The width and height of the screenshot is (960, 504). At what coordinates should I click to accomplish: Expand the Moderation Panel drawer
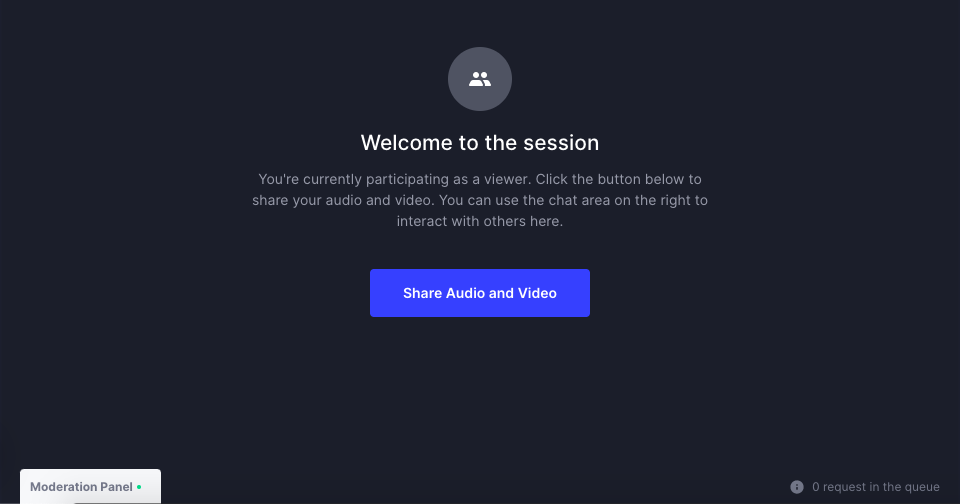click(x=90, y=487)
